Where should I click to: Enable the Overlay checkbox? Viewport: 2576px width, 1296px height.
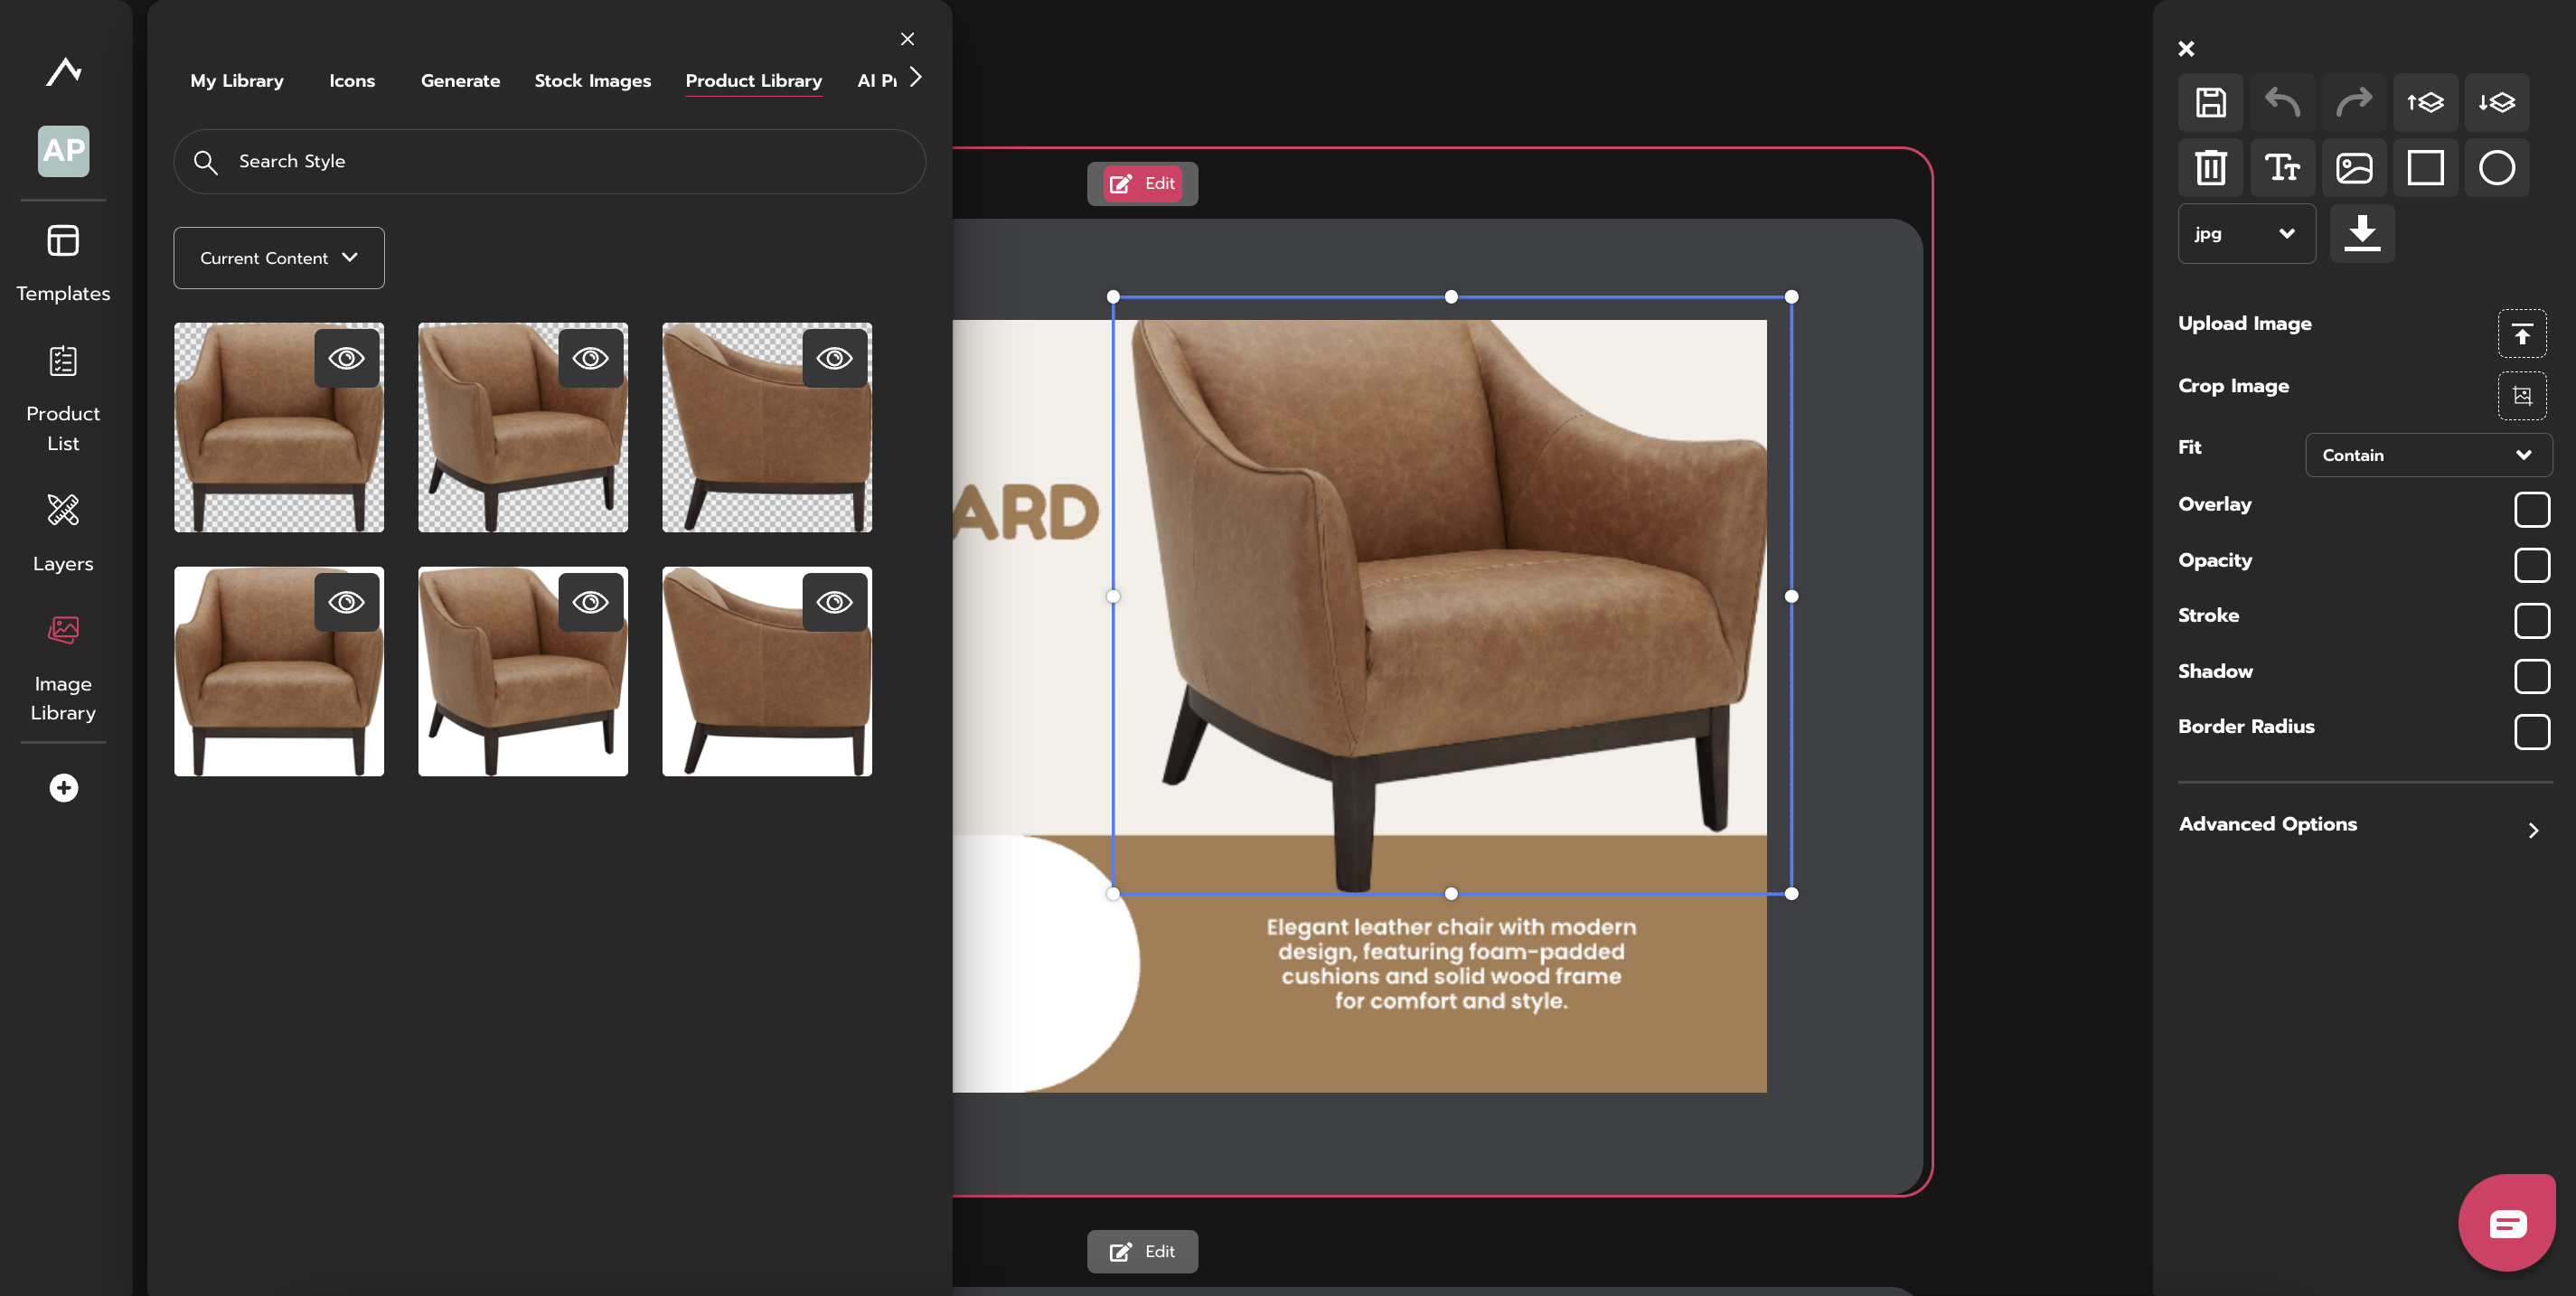[2531, 509]
